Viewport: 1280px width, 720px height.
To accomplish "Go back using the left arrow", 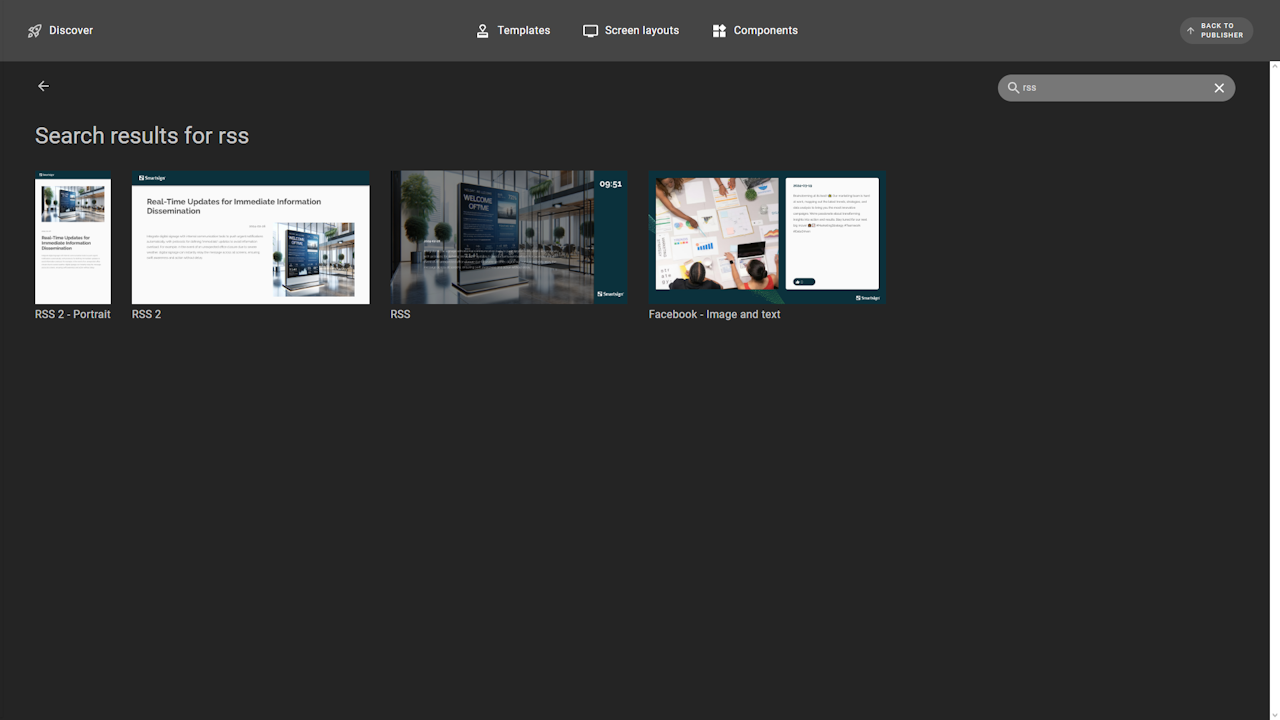I will coord(43,86).
